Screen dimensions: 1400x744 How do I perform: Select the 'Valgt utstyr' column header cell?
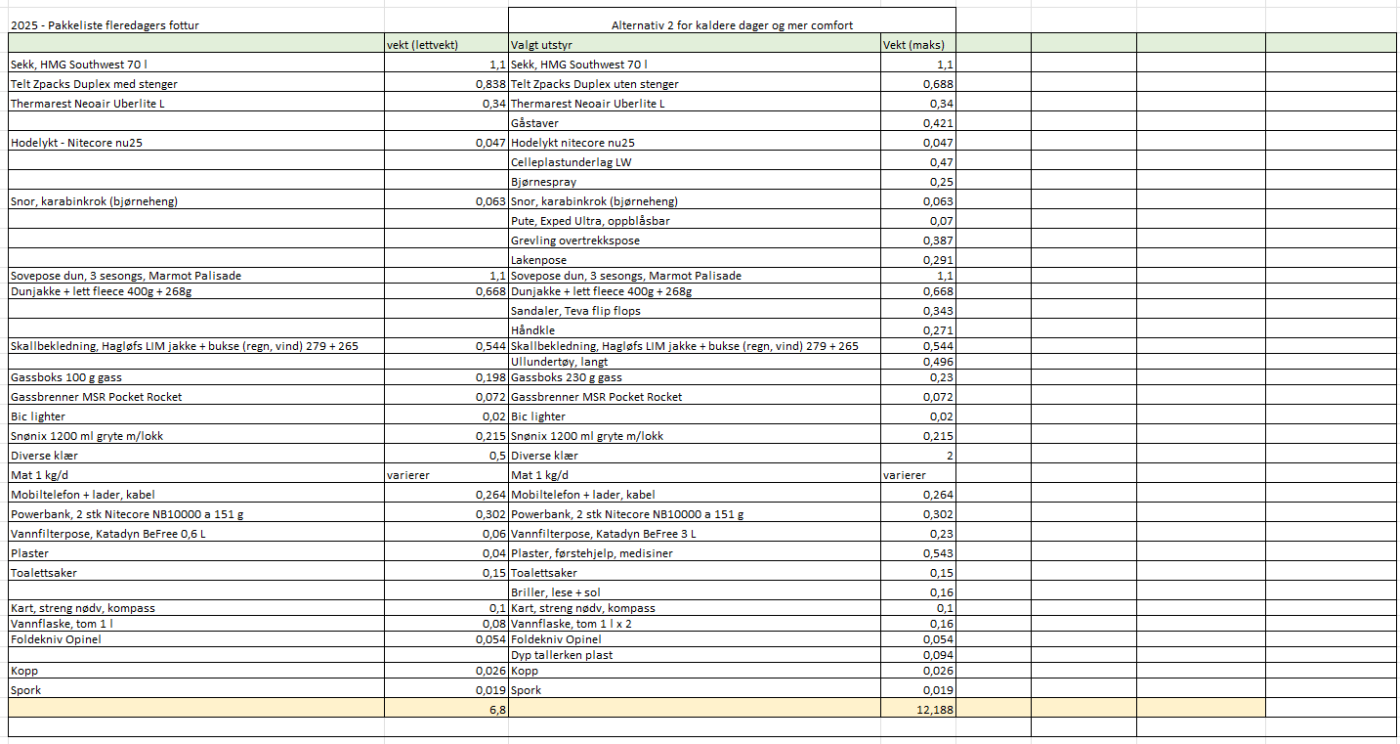(694, 44)
